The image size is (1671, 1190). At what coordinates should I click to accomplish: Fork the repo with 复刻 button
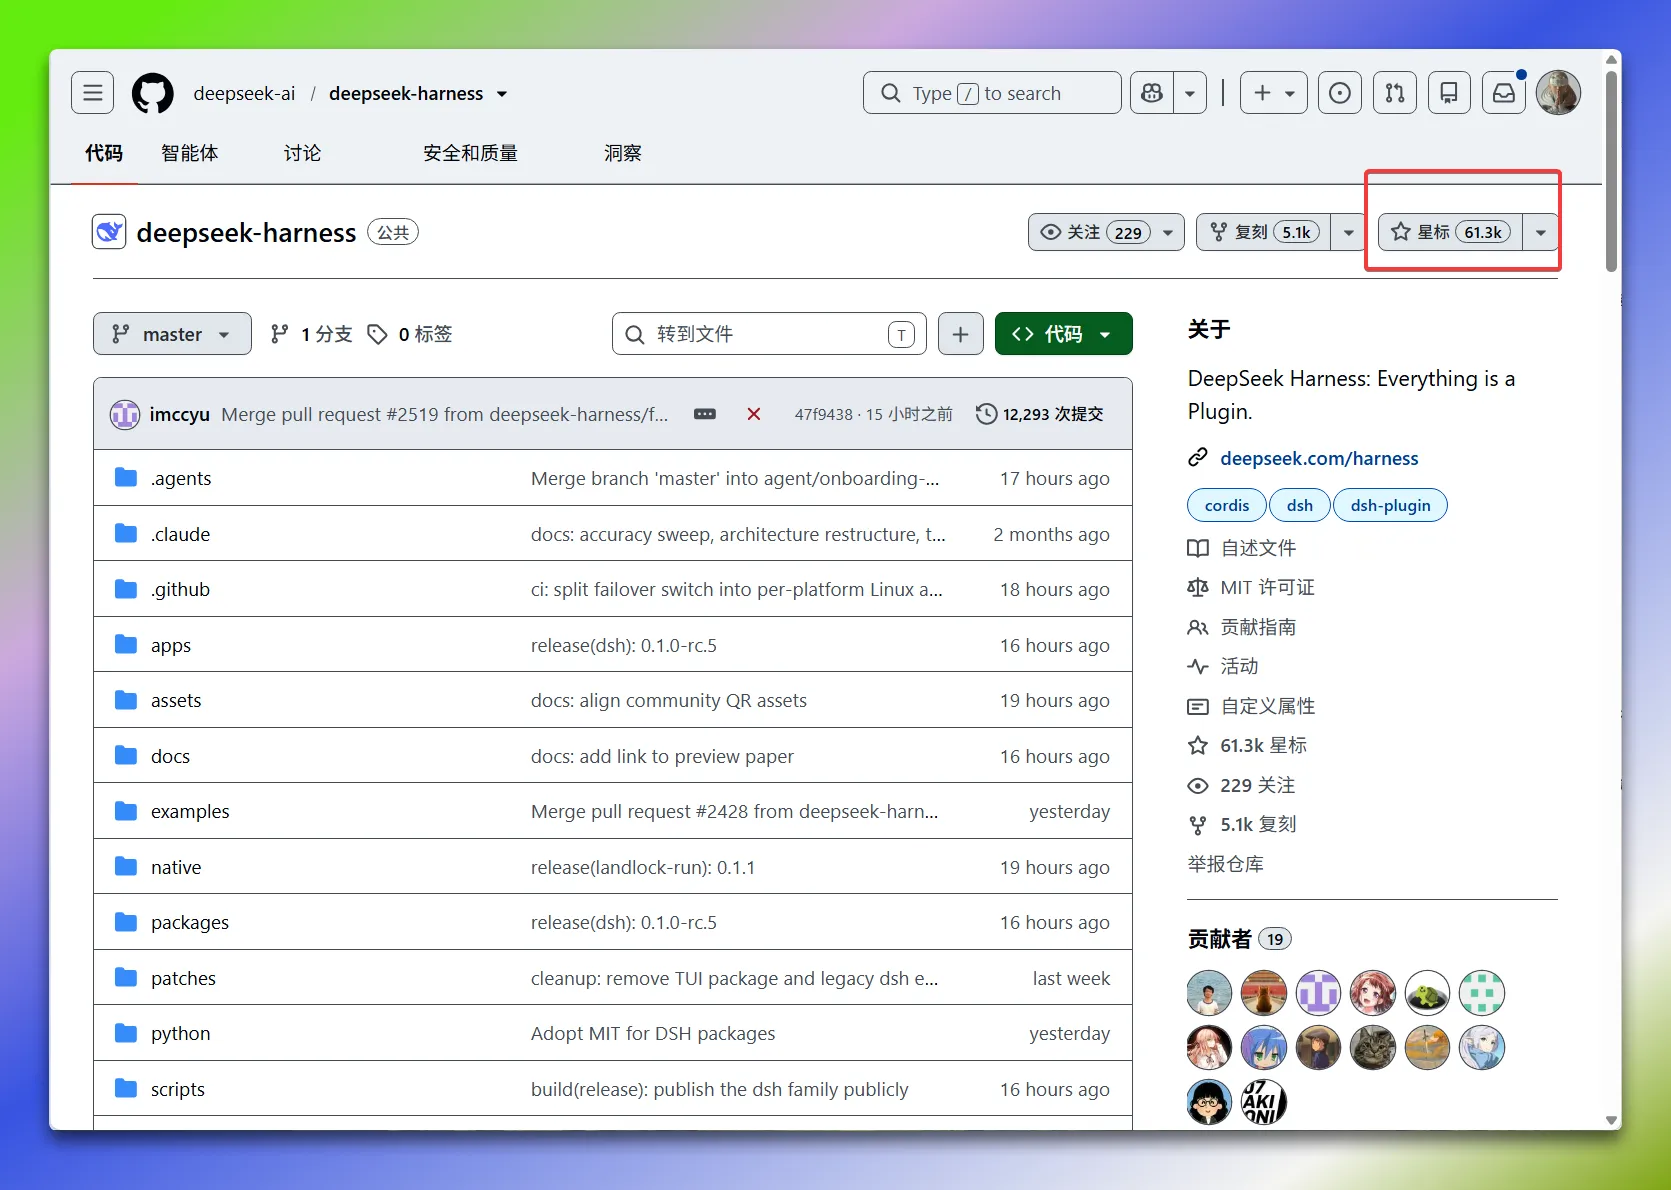click(x=1264, y=232)
